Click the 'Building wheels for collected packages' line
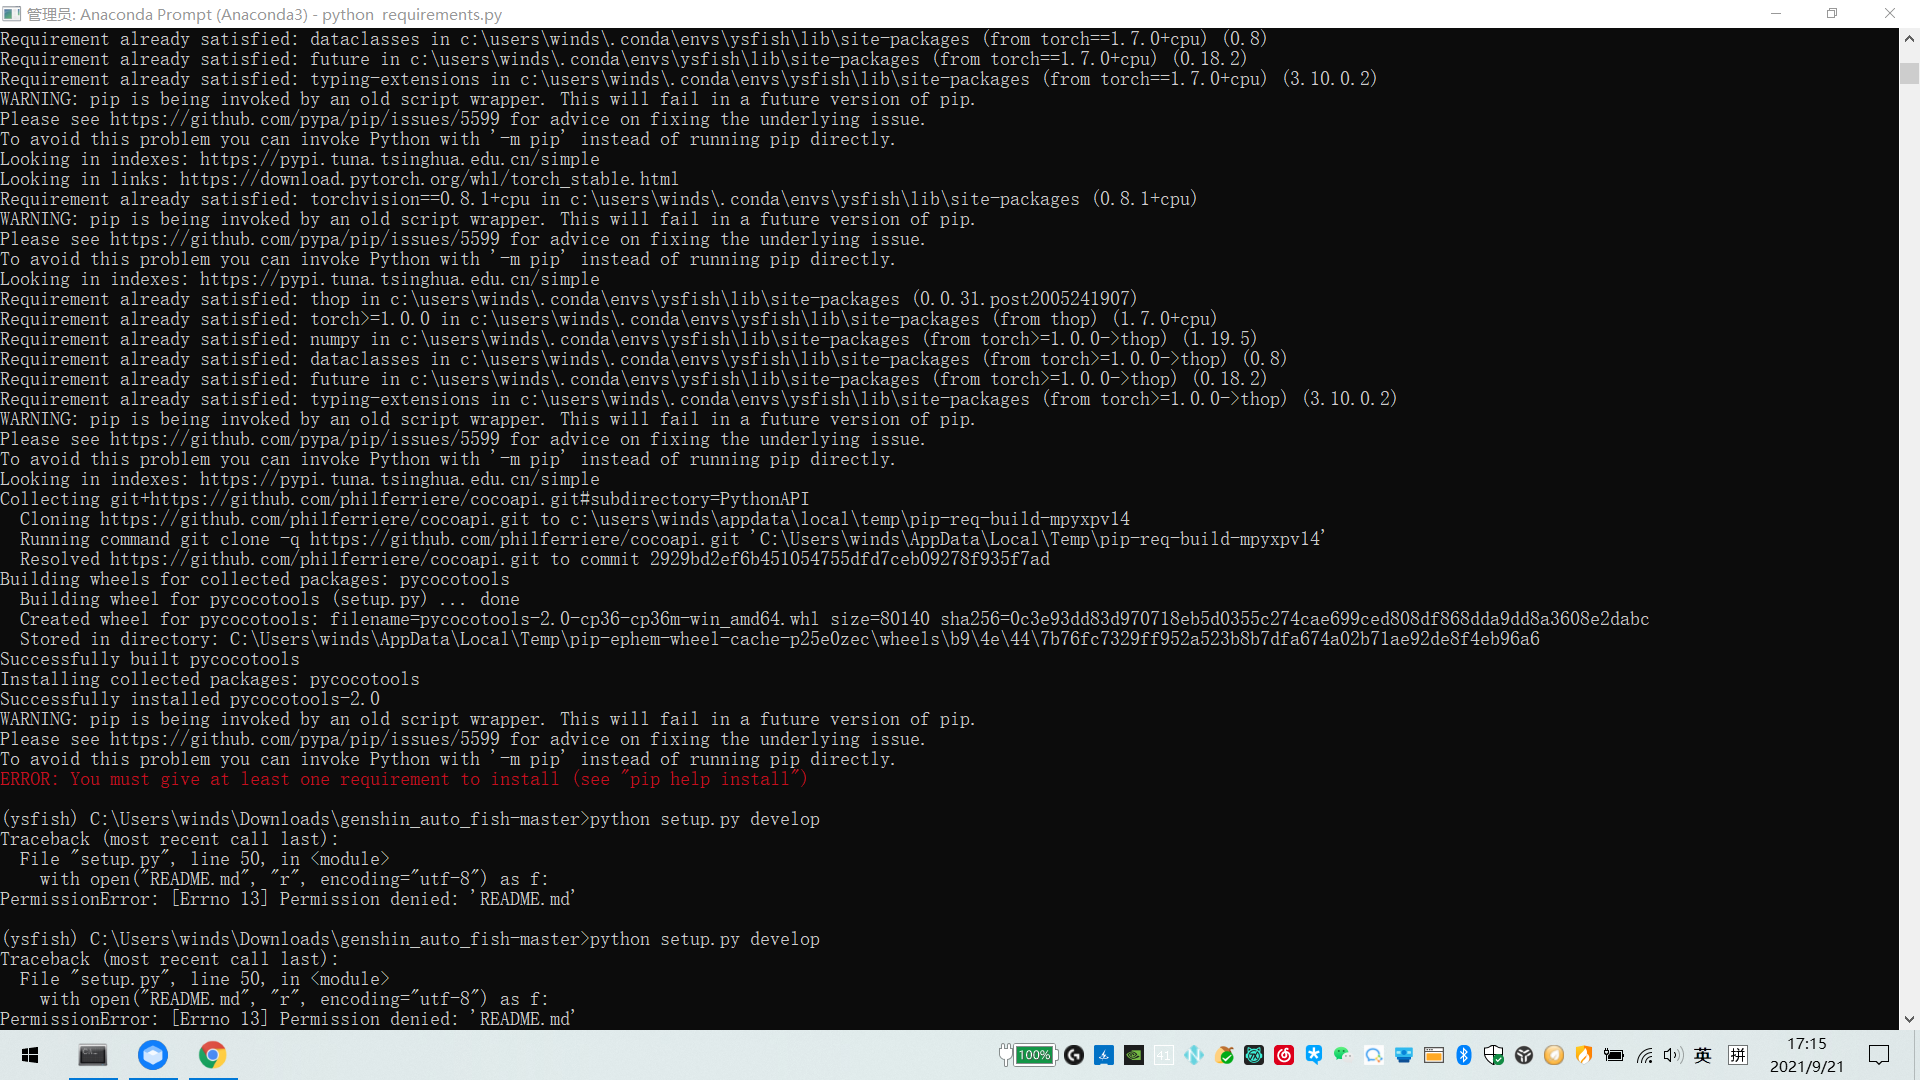Screen dimensions: 1920x1080 pos(255,579)
